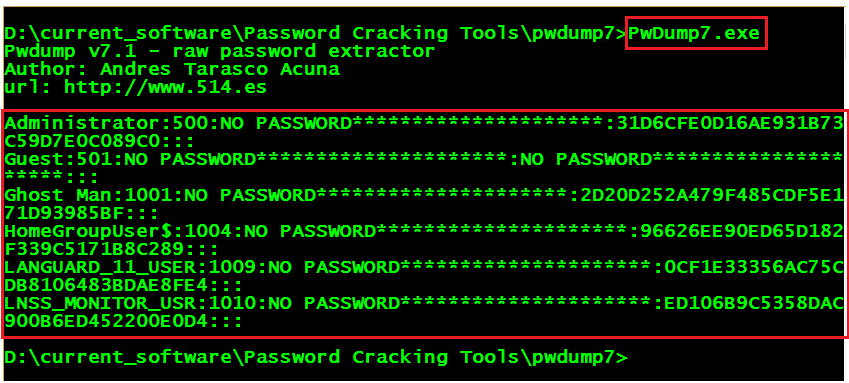Open the http://www.514.es url text
849x383 pixels.
pos(165,87)
